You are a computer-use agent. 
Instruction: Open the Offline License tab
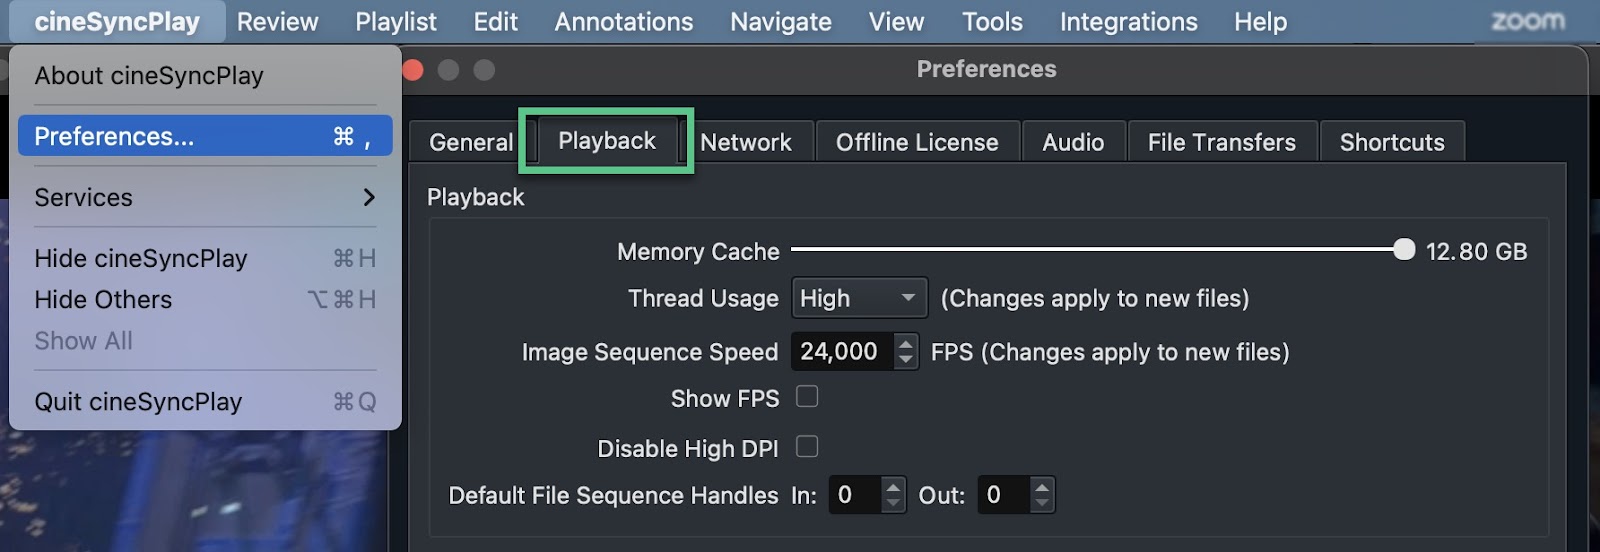(917, 142)
